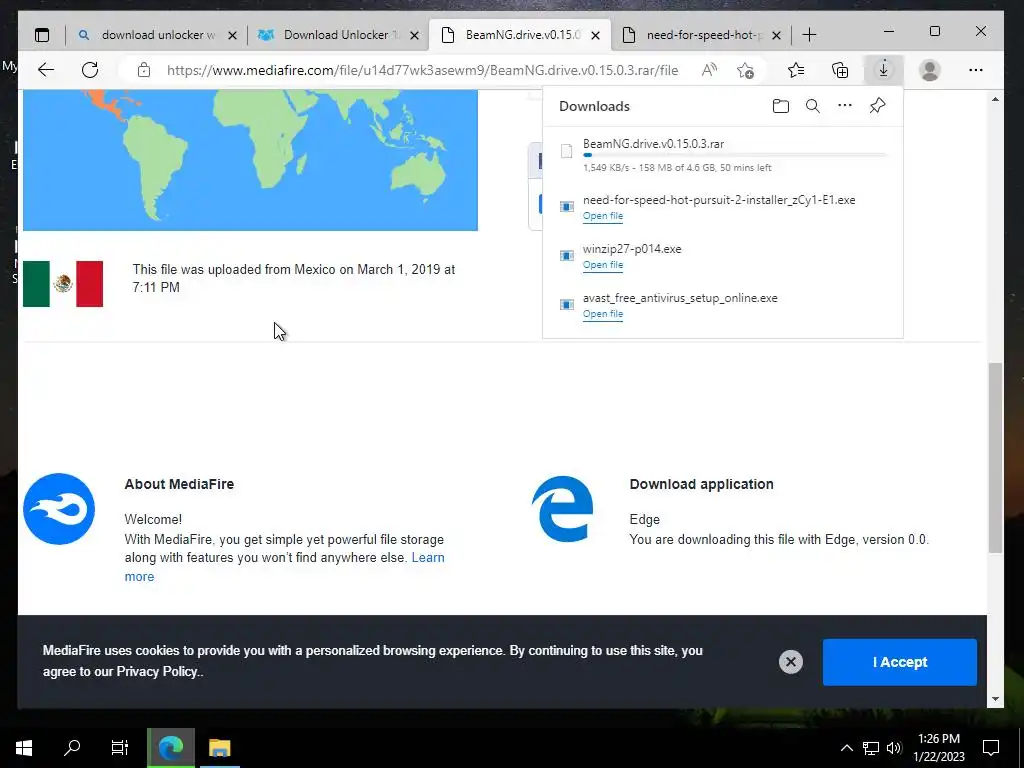Click the address bar URL field
Viewport: 1024px width, 768px height.
coord(422,70)
